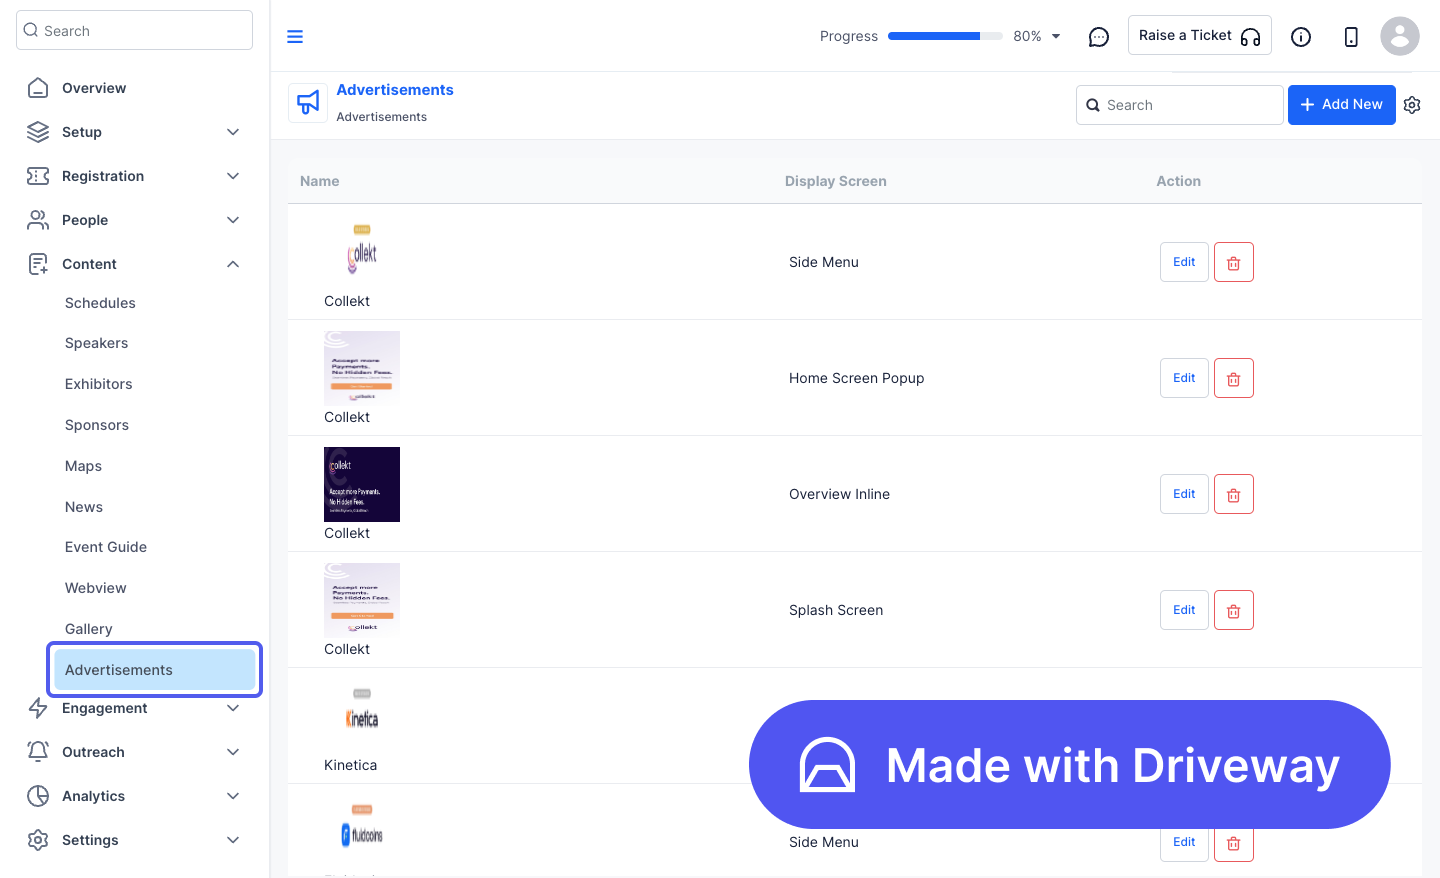Click the Content document icon
This screenshot has height=878, width=1440.
tap(38, 264)
